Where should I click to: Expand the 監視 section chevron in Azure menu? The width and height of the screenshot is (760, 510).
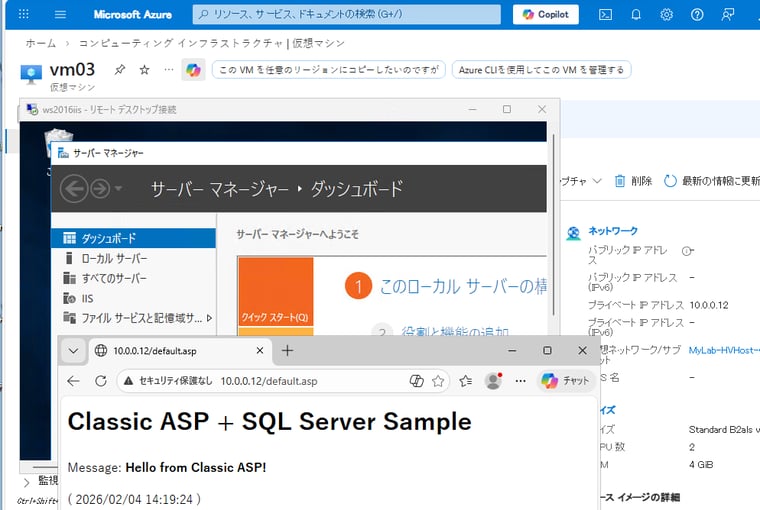[27, 482]
